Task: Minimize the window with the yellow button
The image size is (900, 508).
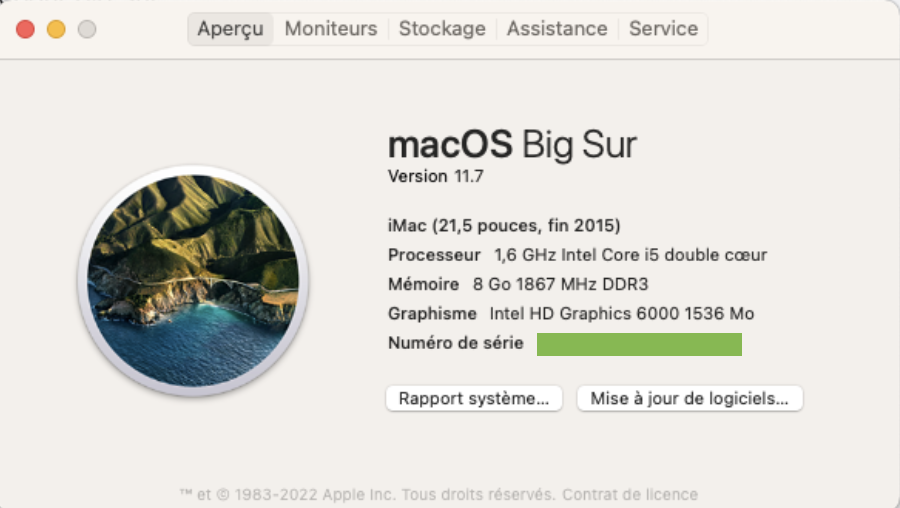Action: pos(56,30)
